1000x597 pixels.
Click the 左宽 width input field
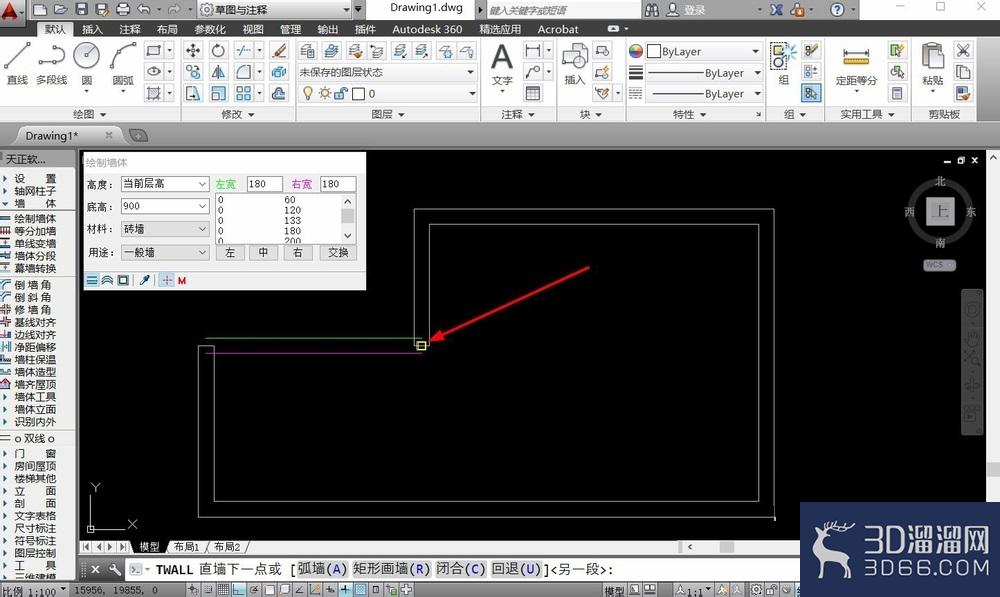264,184
